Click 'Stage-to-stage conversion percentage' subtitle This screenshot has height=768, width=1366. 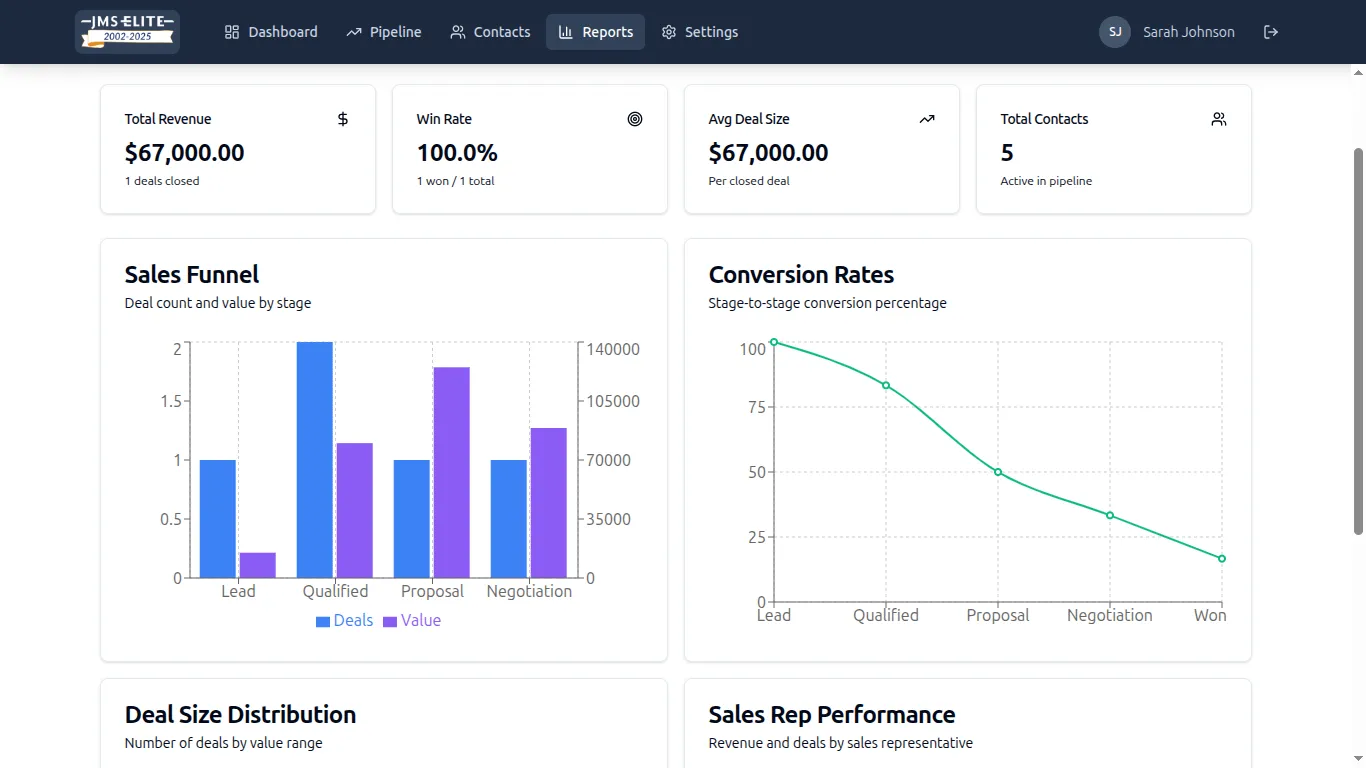[x=827, y=303]
